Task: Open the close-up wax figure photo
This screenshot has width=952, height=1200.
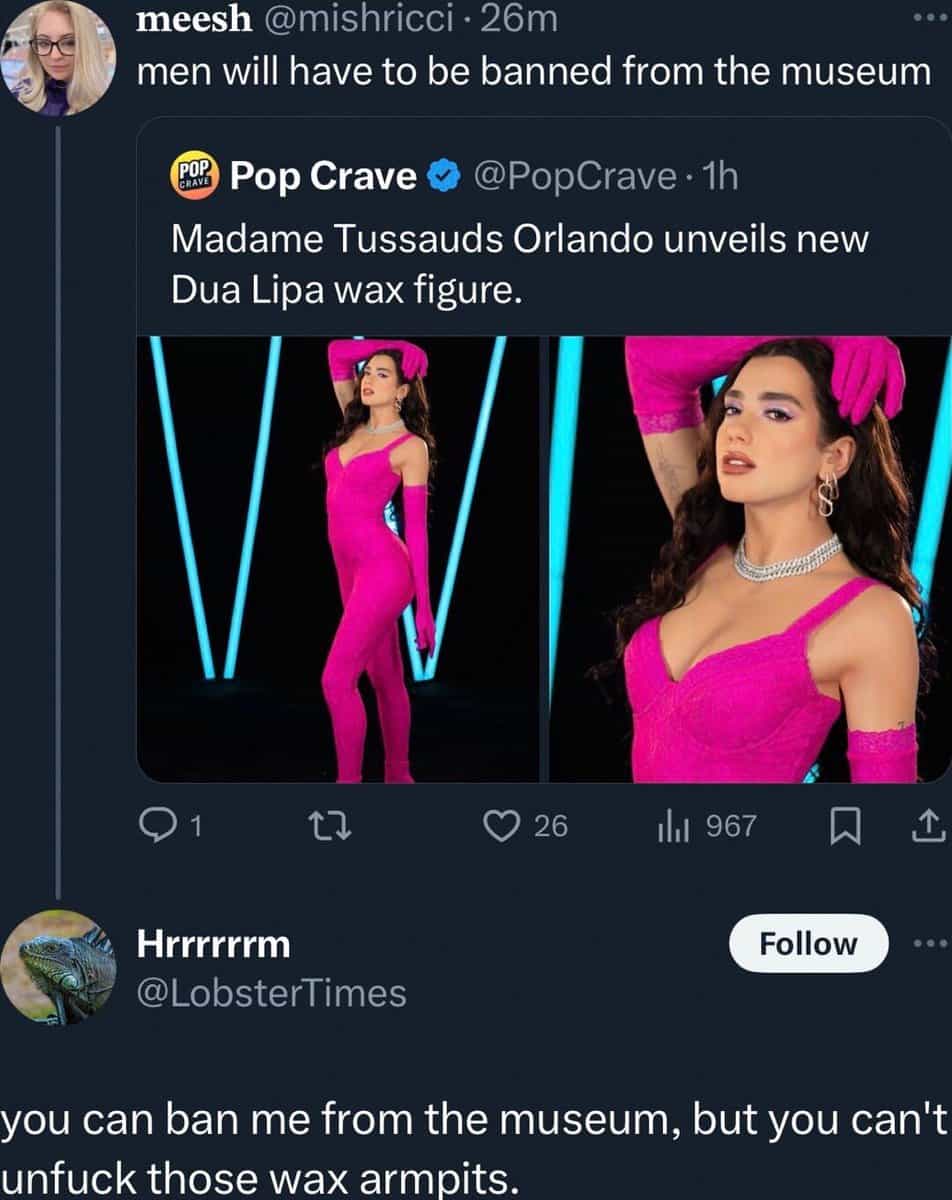Action: tap(748, 560)
